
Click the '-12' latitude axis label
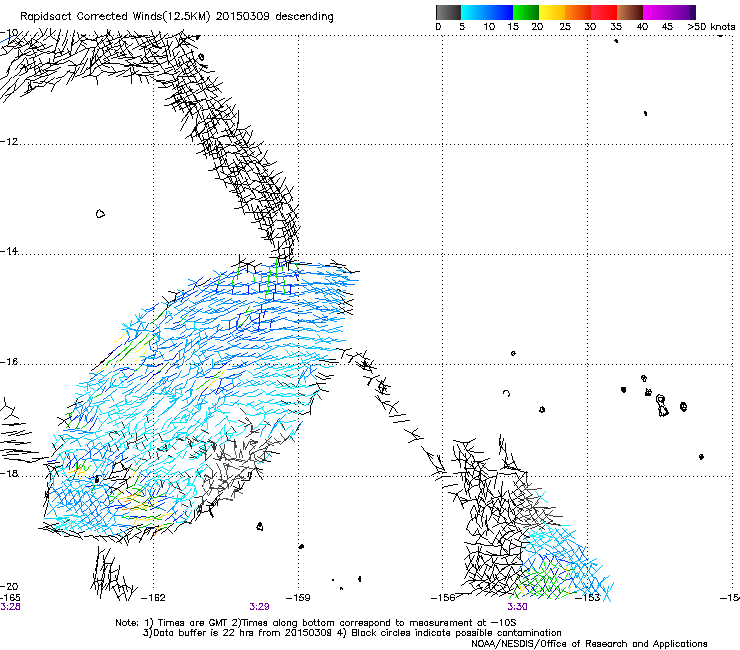pyautogui.click(x=10, y=142)
